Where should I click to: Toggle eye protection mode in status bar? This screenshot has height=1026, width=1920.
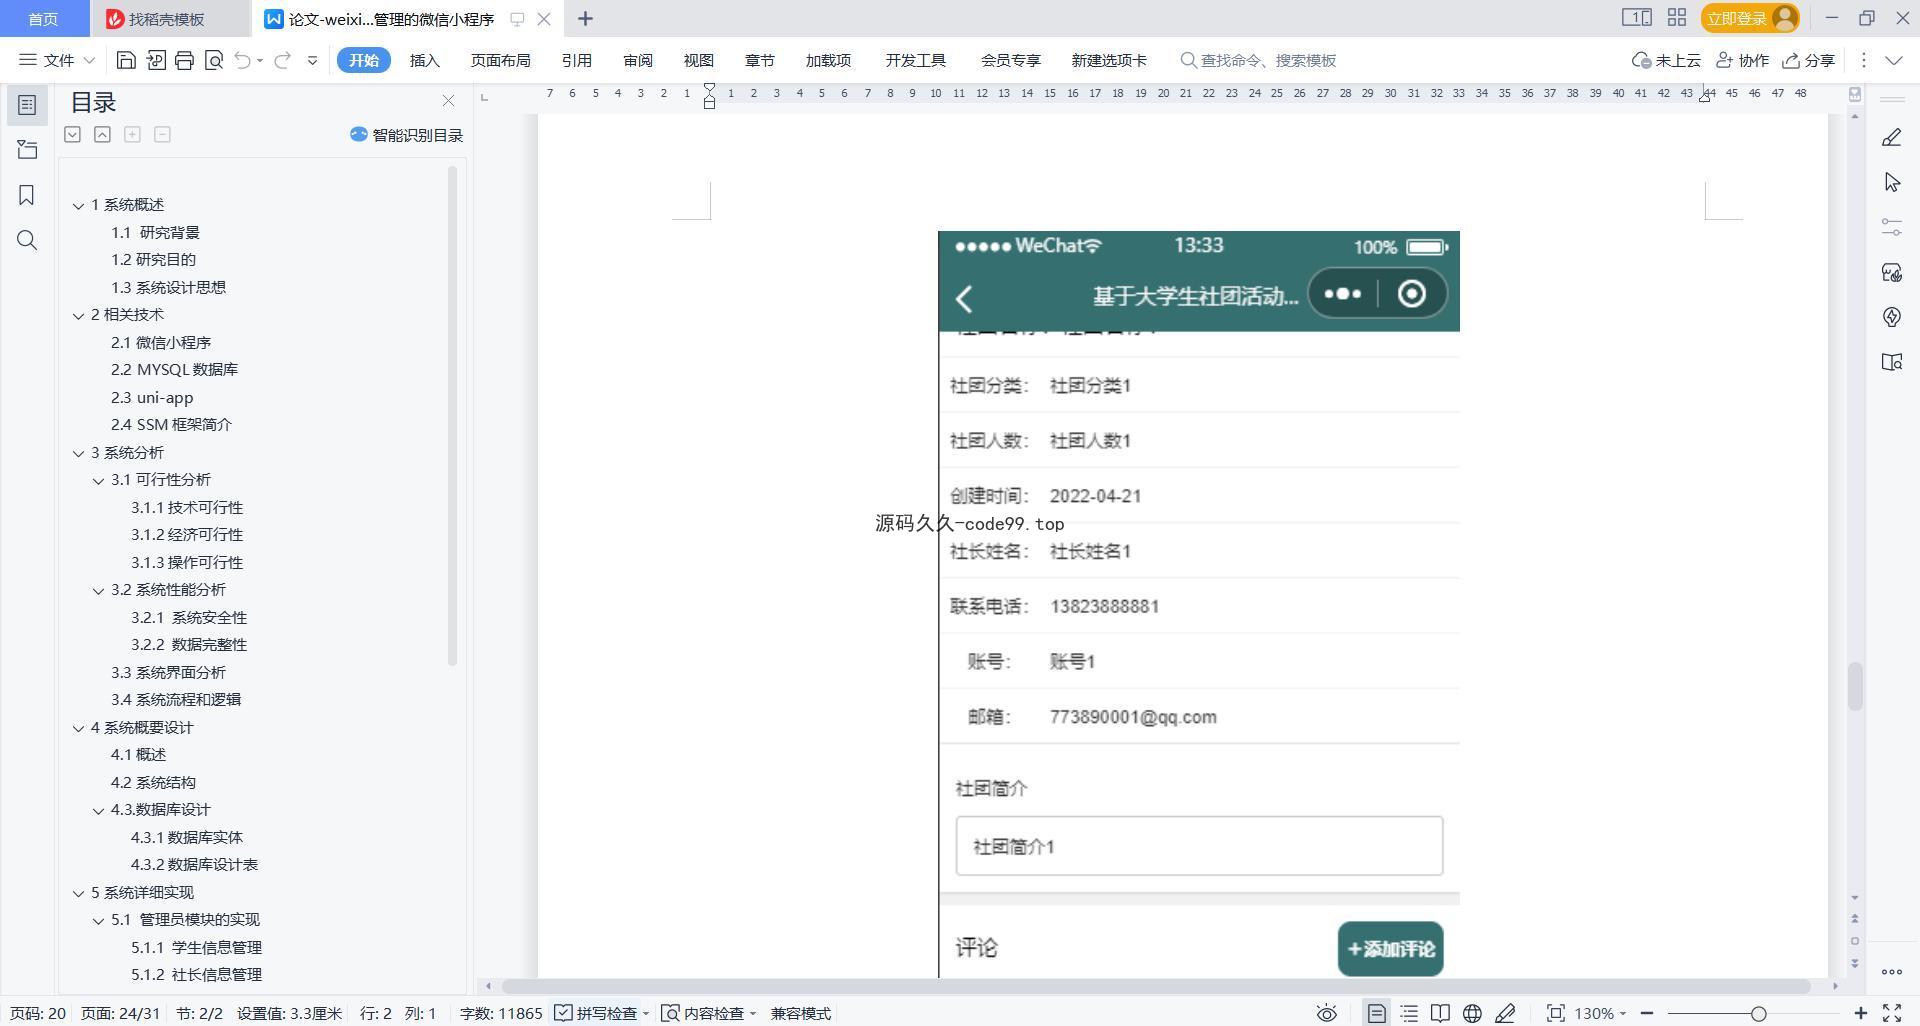point(1327,1013)
